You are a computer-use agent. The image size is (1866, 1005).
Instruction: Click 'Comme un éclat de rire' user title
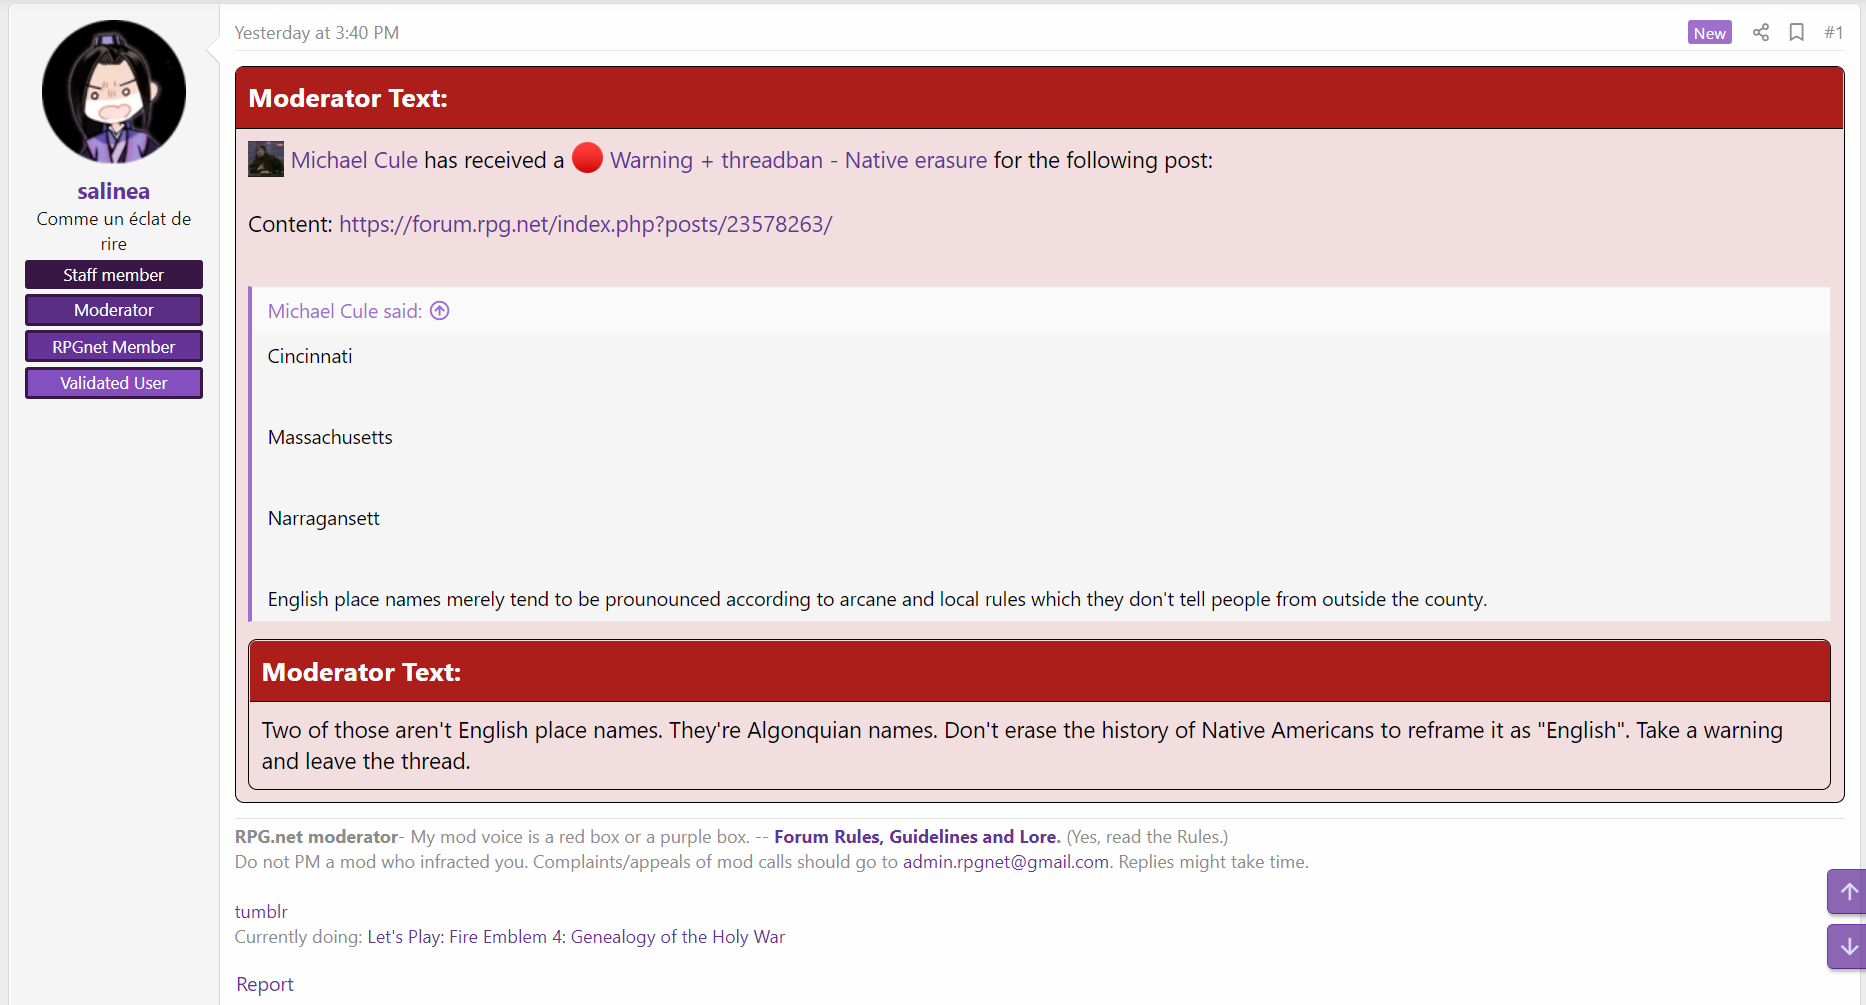pos(114,231)
